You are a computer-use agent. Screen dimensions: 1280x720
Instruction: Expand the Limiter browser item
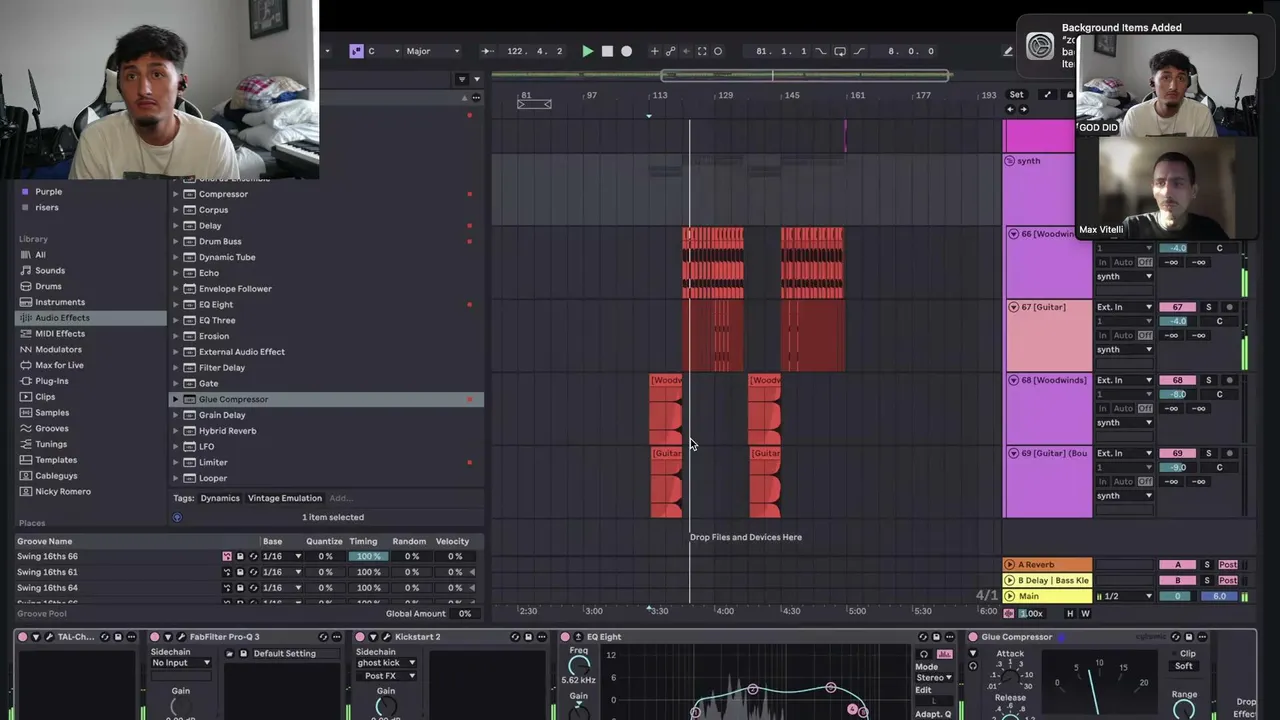coord(176,462)
